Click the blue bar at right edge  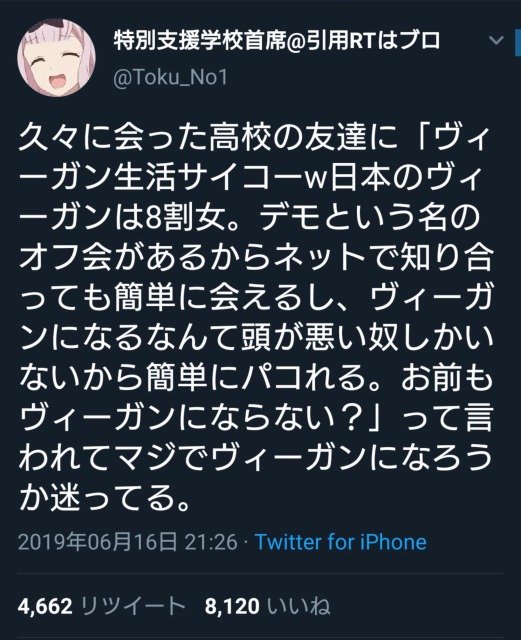[x=518, y=41]
